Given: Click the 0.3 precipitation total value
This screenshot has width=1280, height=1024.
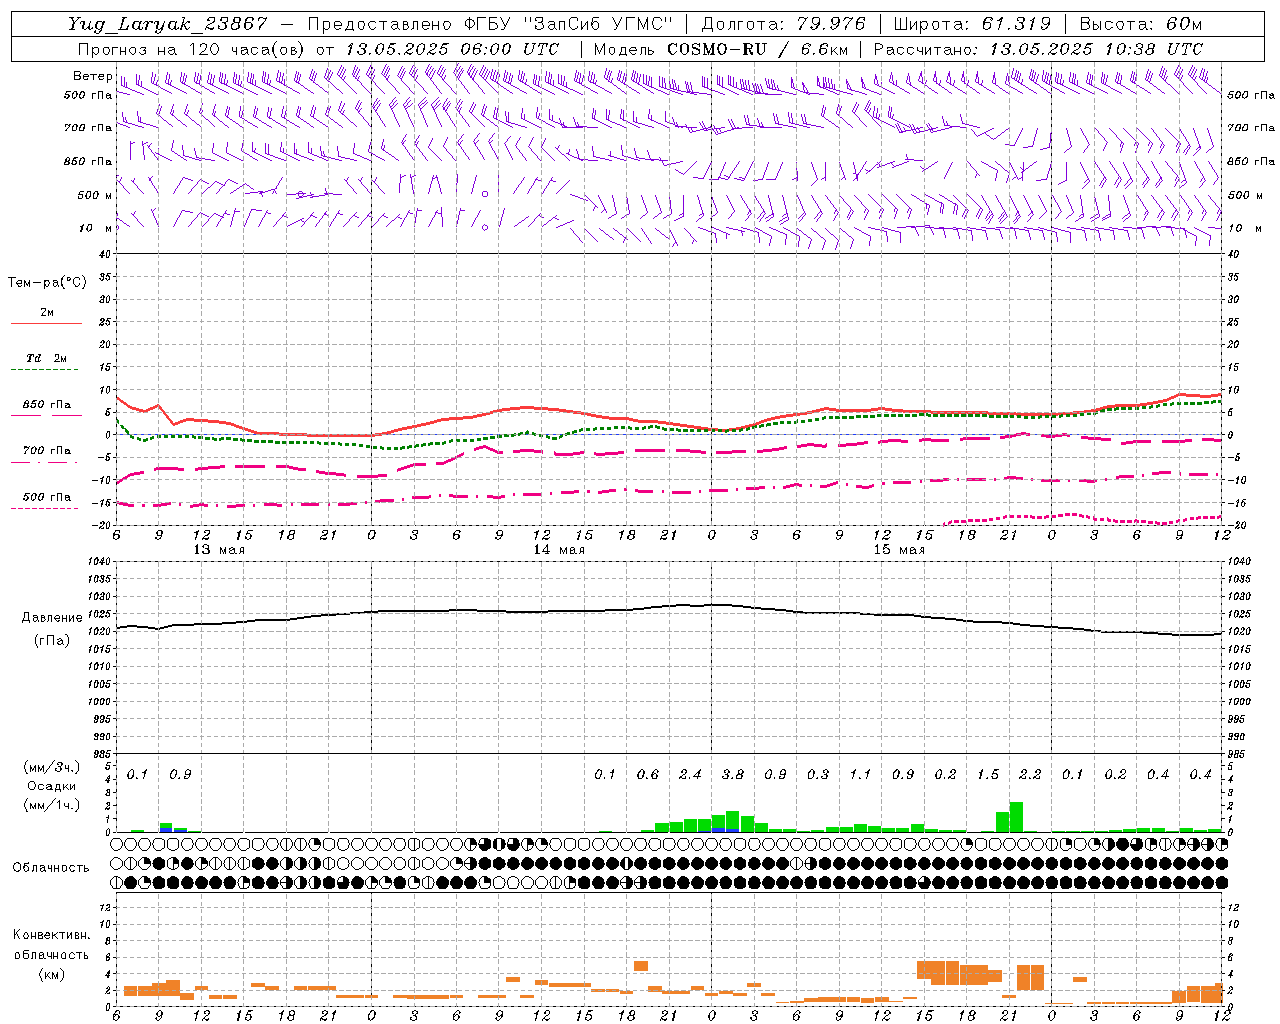Looking at the screenshot, I should [818, 774].
